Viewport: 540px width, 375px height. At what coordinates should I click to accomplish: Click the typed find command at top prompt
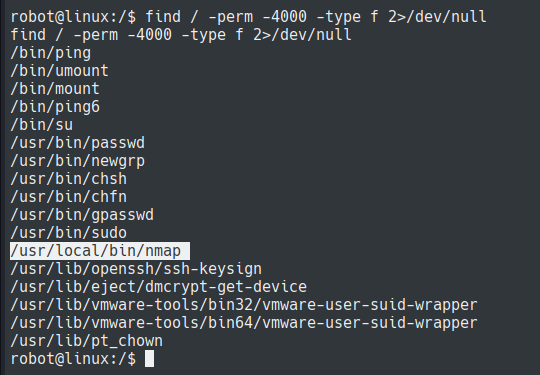coord(316,17)
